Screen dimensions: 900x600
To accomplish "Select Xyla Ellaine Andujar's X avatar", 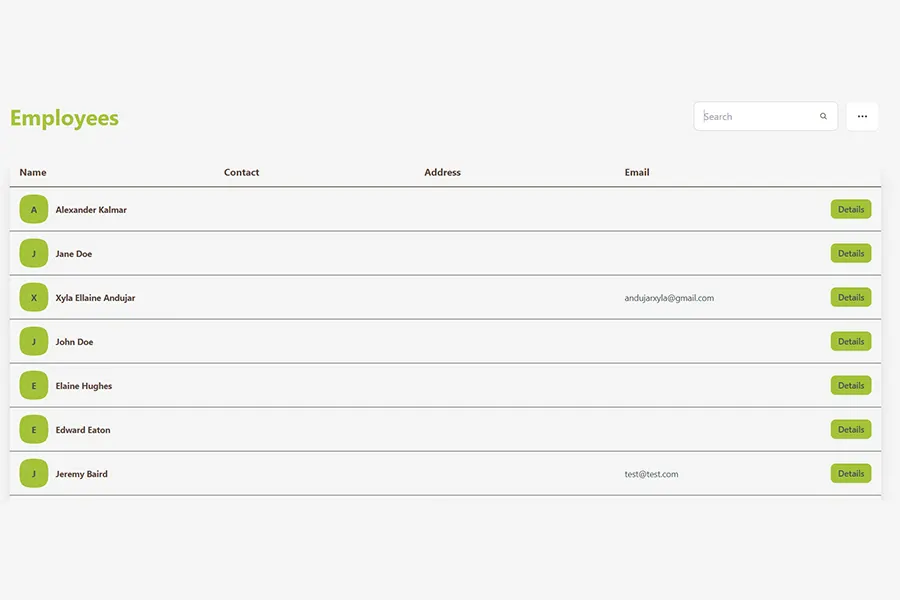I will [34, 298].
